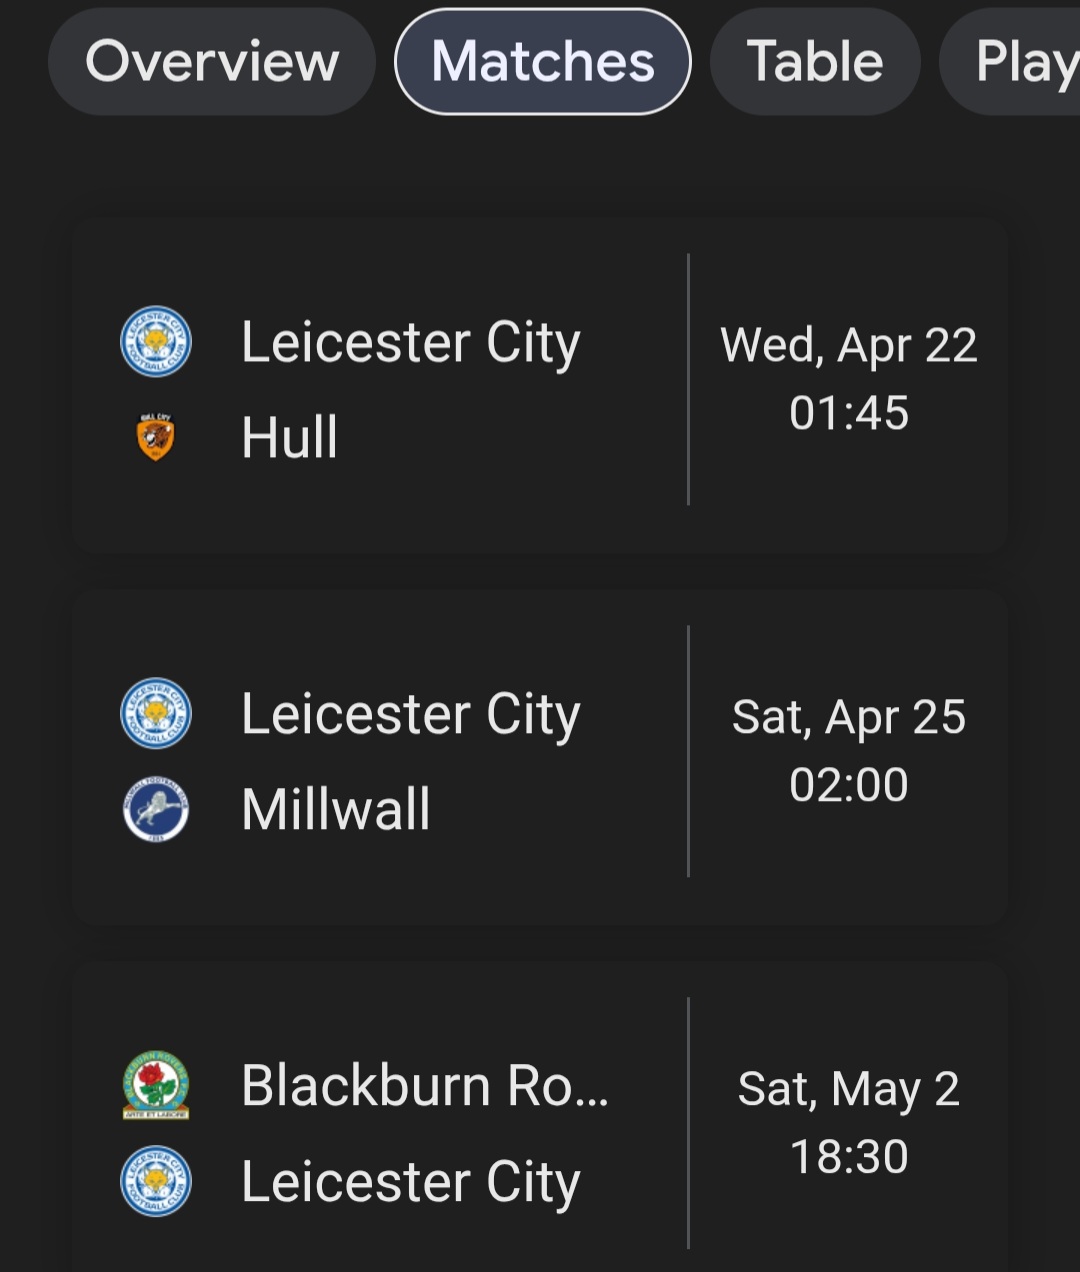Click the Millwall lion crest
1080x1272 pixels.
coord(155,809)
